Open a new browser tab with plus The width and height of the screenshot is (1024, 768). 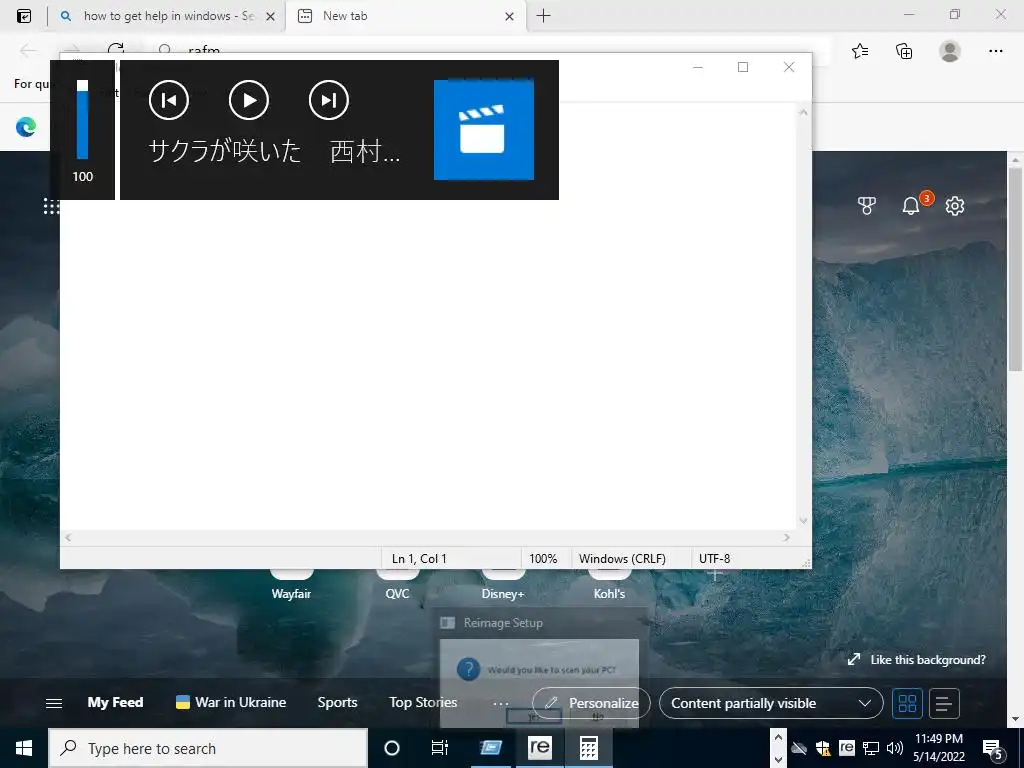point(543,16)
